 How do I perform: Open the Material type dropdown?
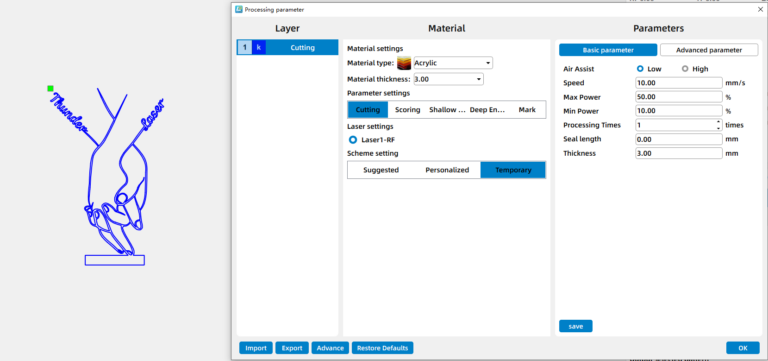(x=453, y=63)
